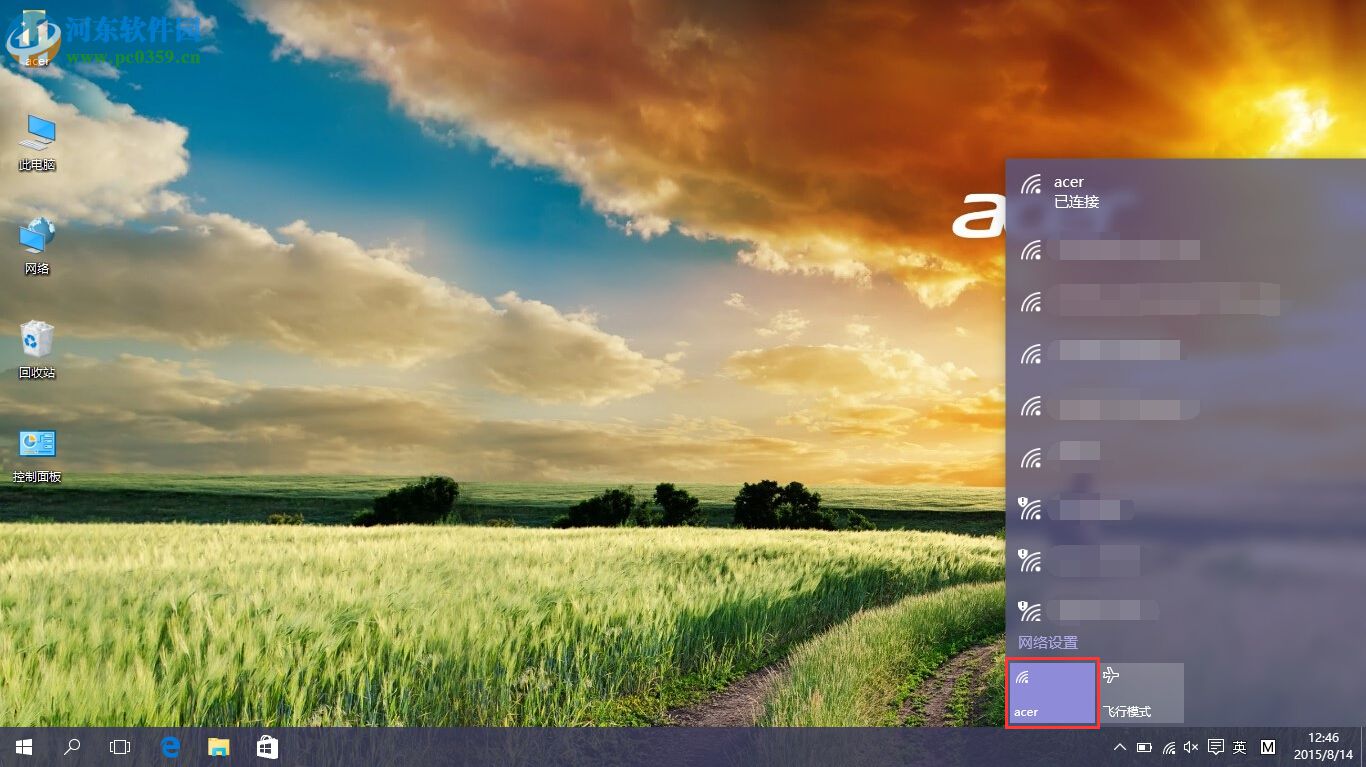Click the volume icon in the system tray

pos(1191,746)
